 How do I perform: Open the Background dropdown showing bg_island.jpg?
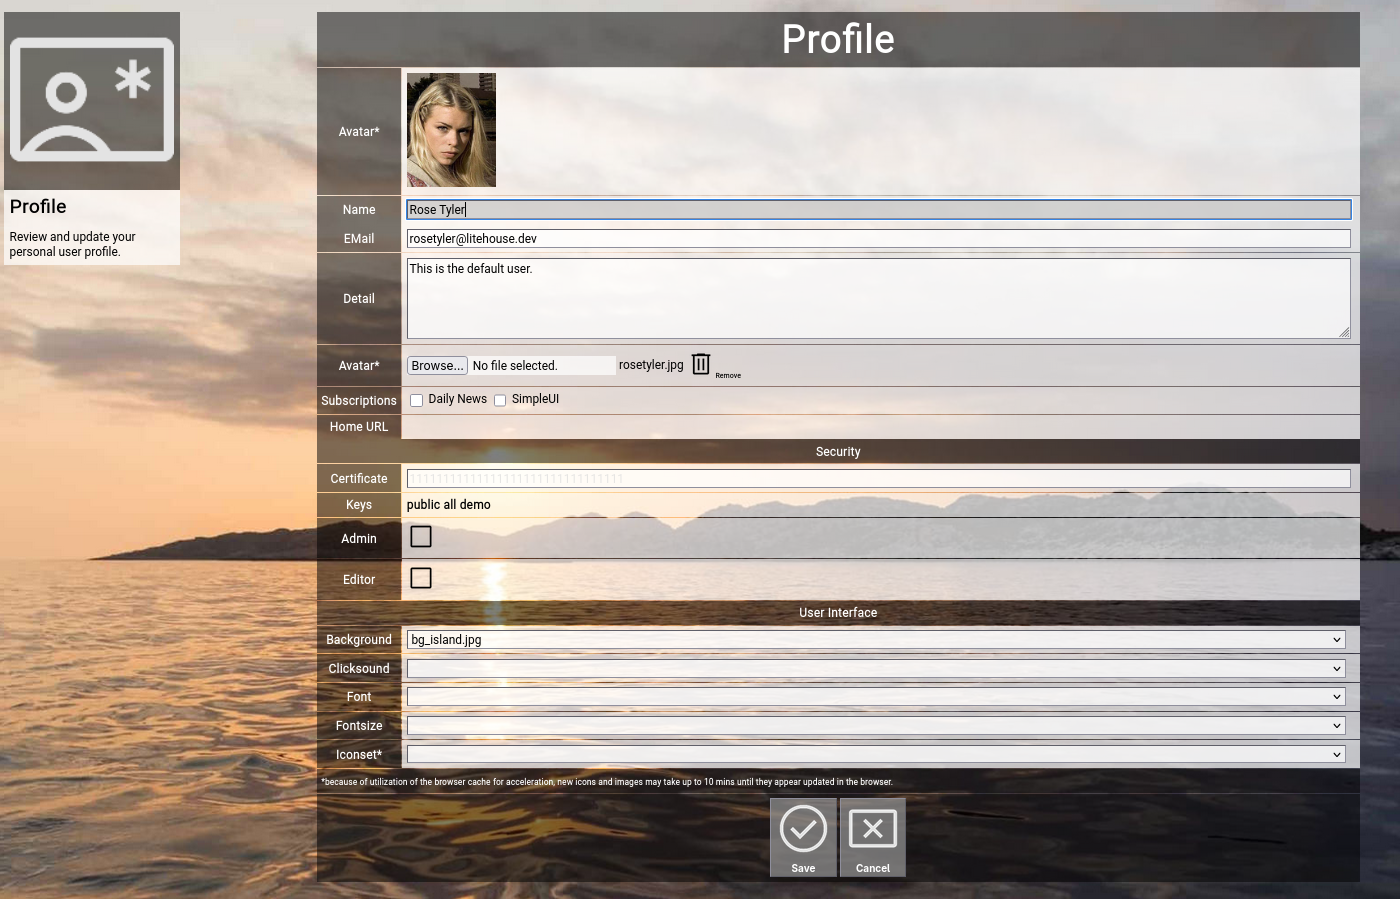point(876,640)
